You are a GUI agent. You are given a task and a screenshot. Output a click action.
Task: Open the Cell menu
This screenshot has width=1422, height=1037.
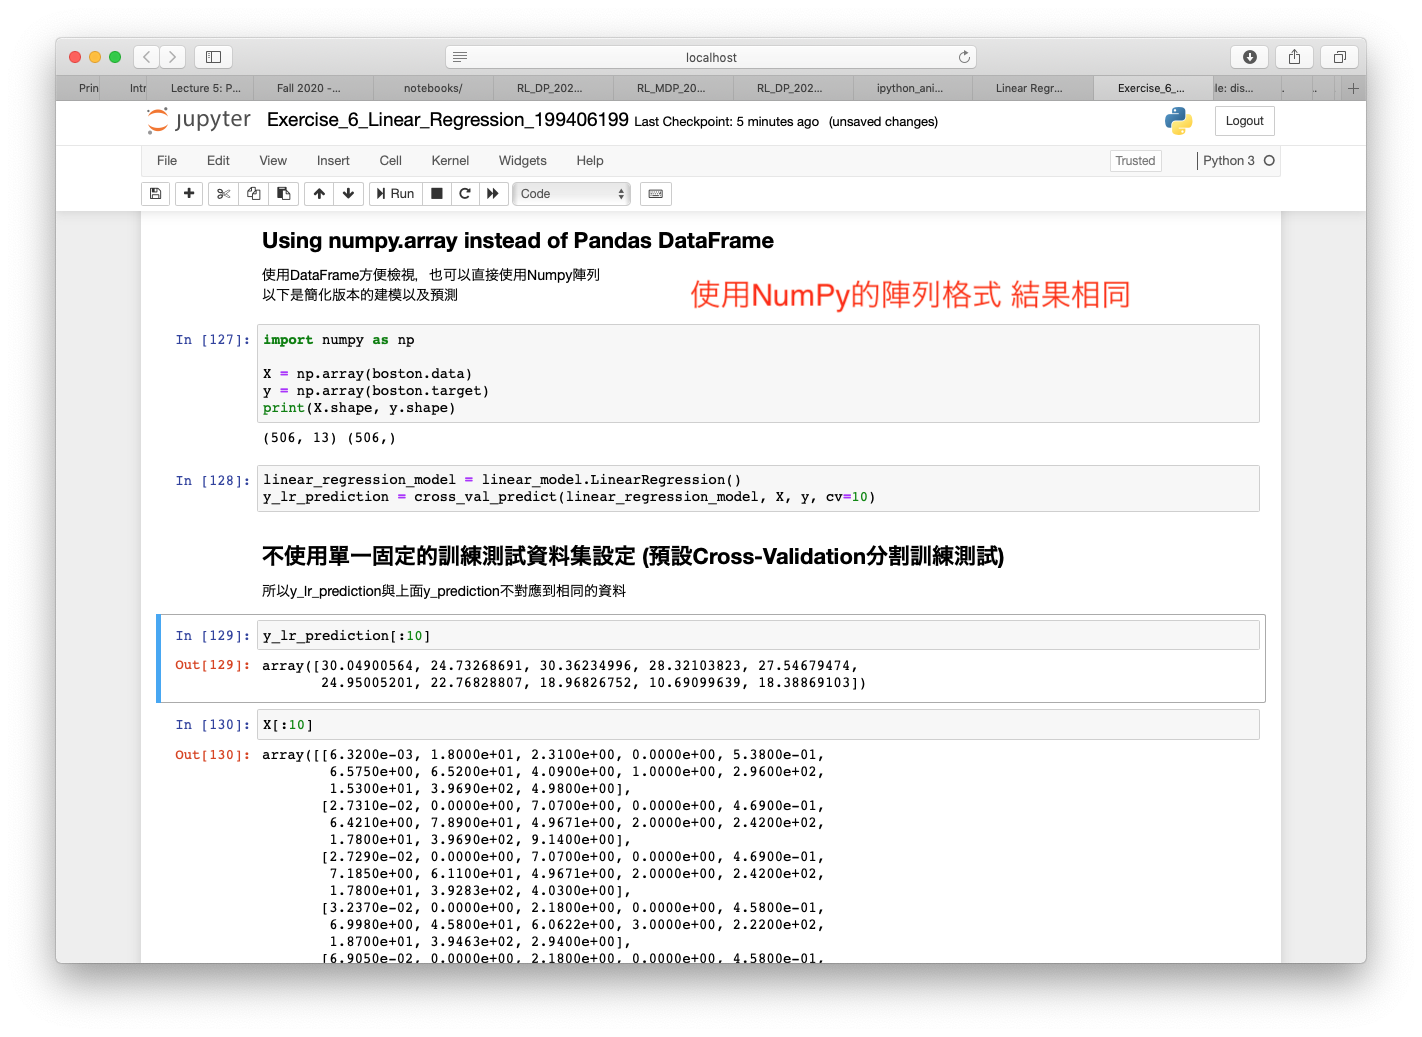(390, 161)
